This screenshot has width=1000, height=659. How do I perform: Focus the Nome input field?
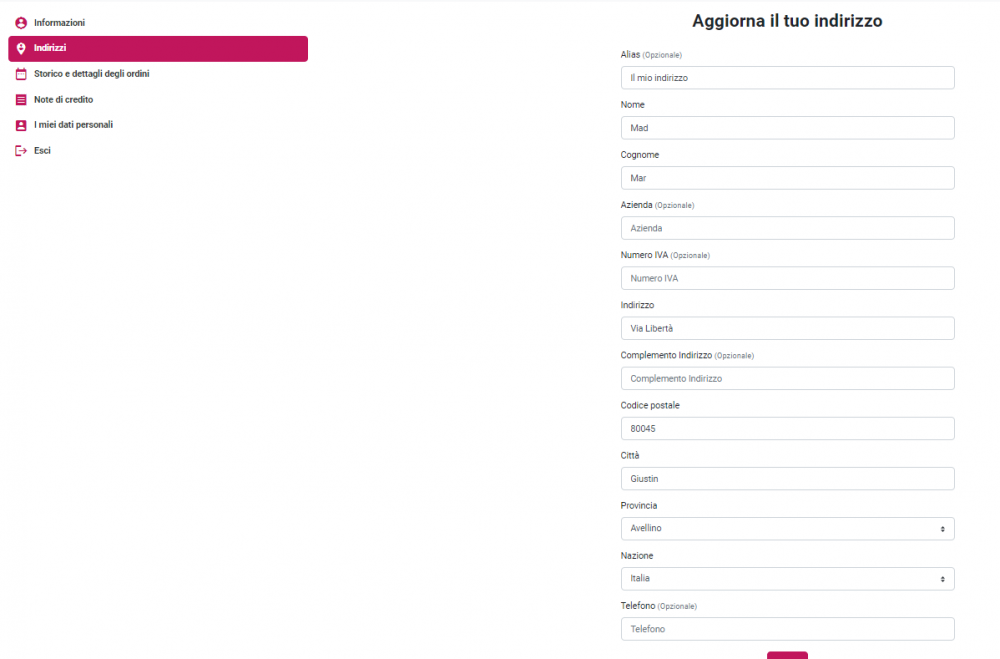787,128
